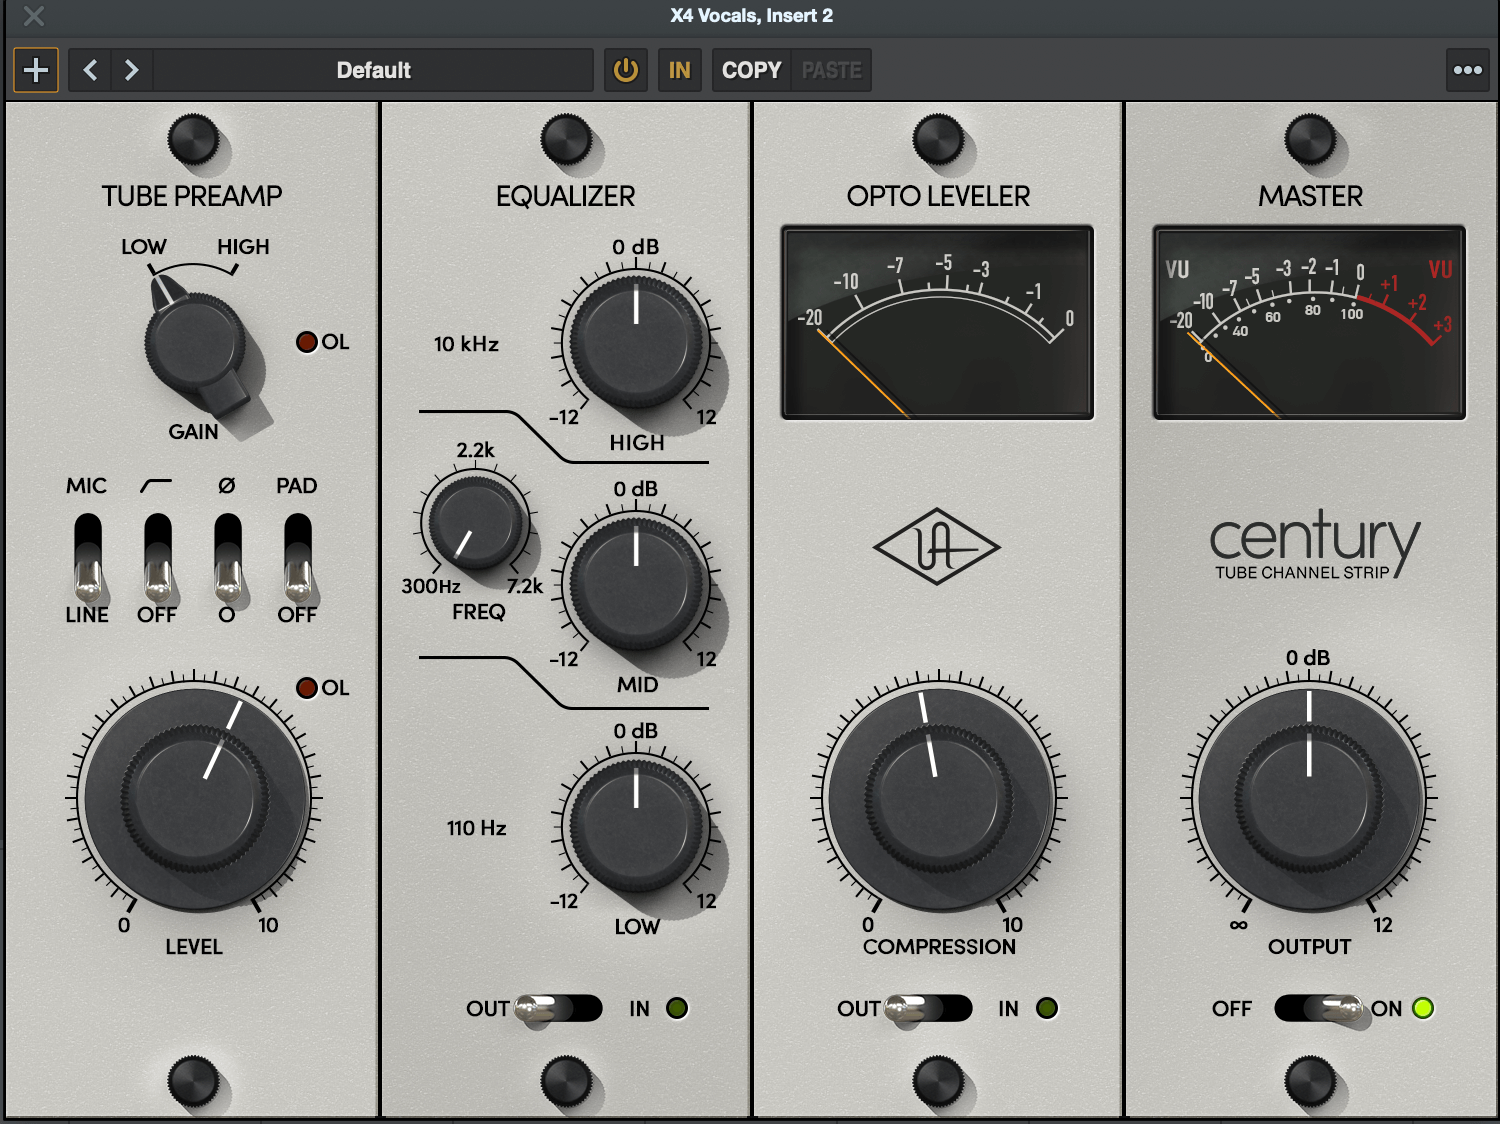Click the Century Tube Channel Strip logo
Screen dimensions: 1500x1124
[1312, 544]
